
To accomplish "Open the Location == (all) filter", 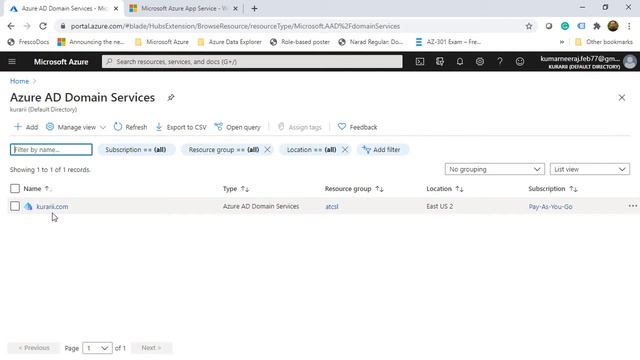I will pyautogui.click(x=311, y=149).
